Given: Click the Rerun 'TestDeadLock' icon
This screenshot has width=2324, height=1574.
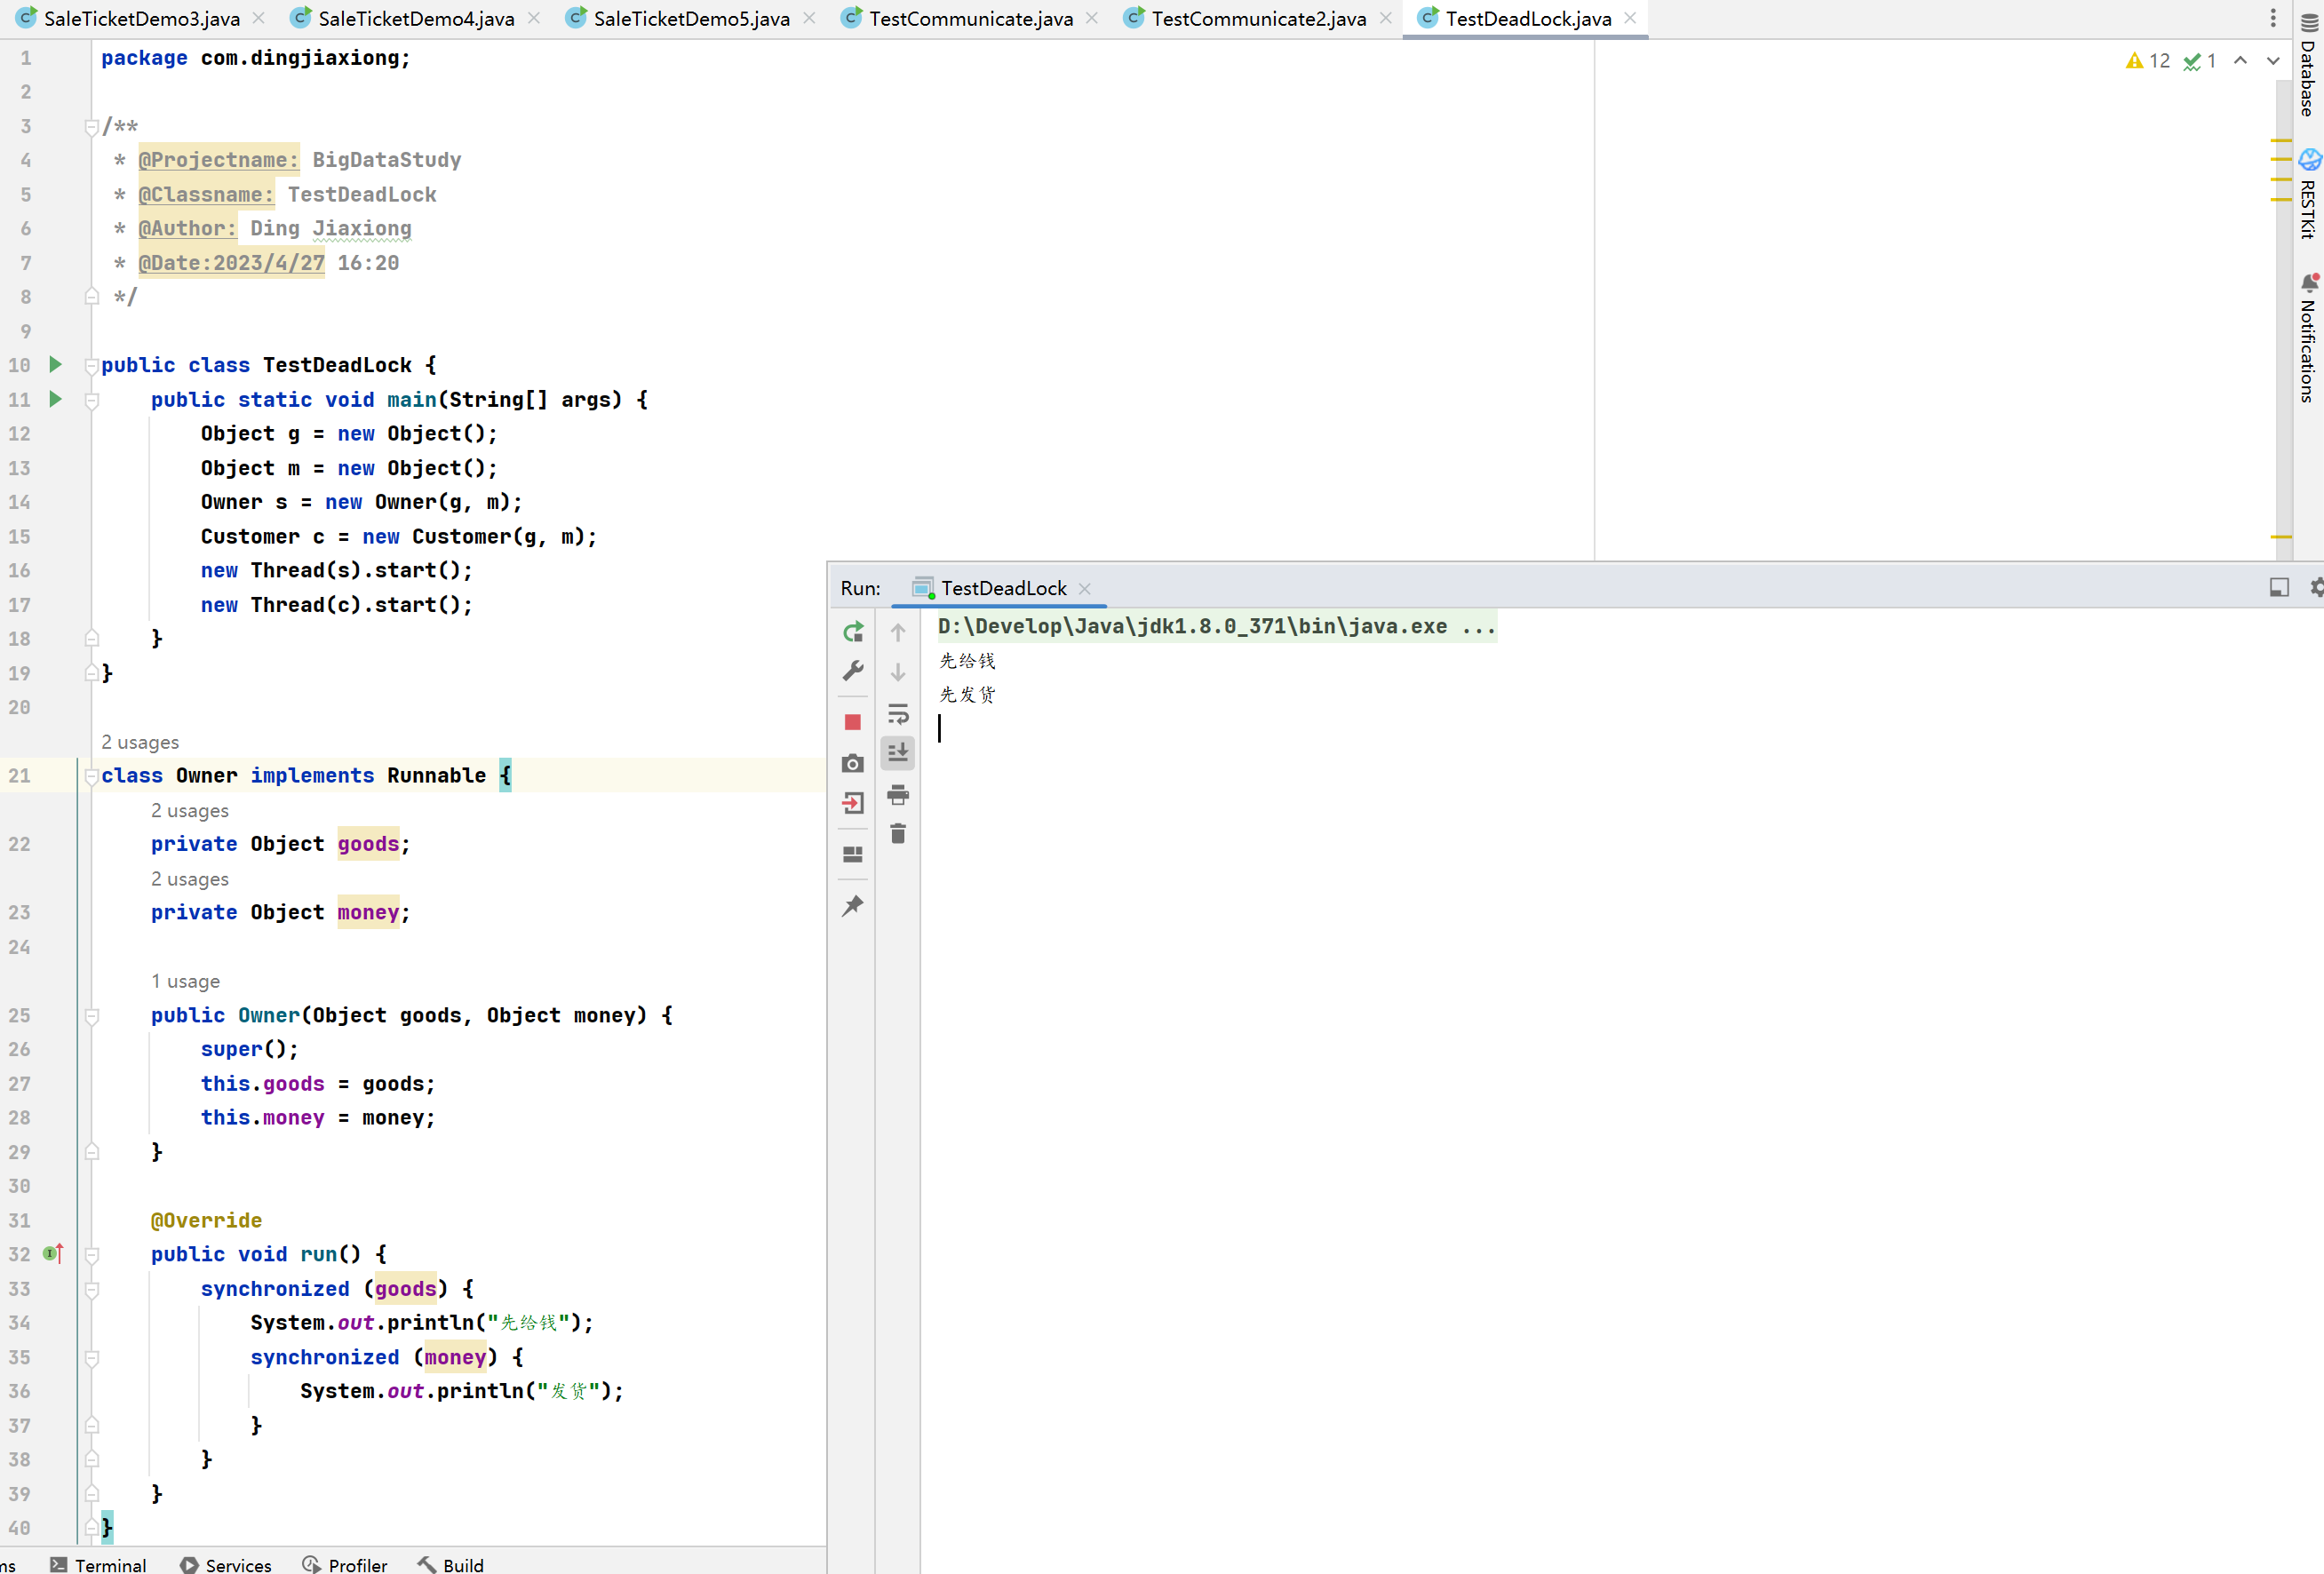Looking at the screenshot, I should coord(854,631).
